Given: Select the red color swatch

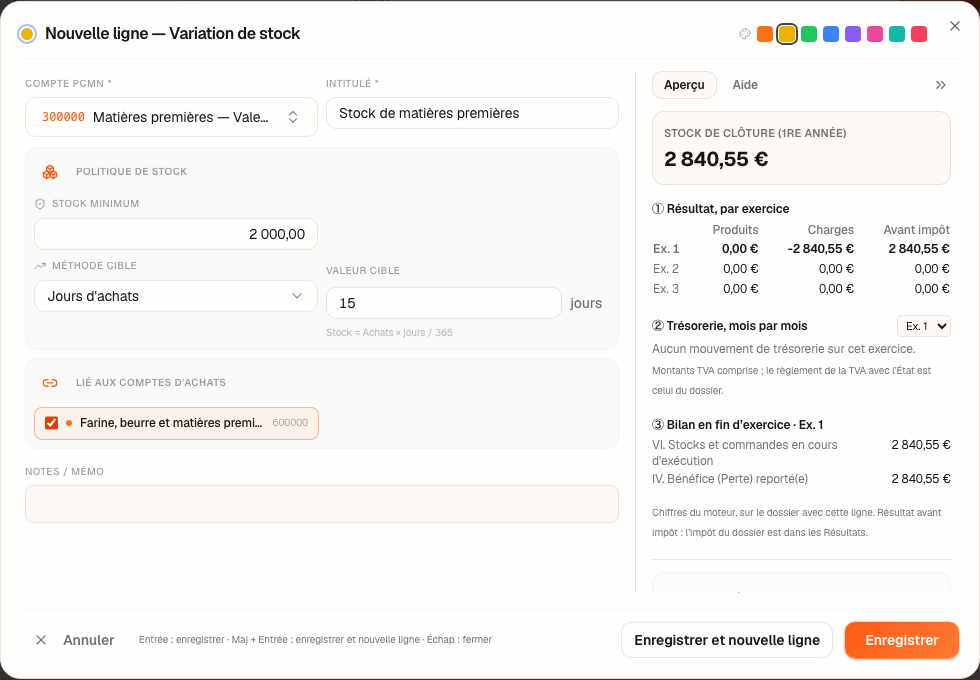Looking at the screenshot, I should pyautogui.click(x=919, y=34).
